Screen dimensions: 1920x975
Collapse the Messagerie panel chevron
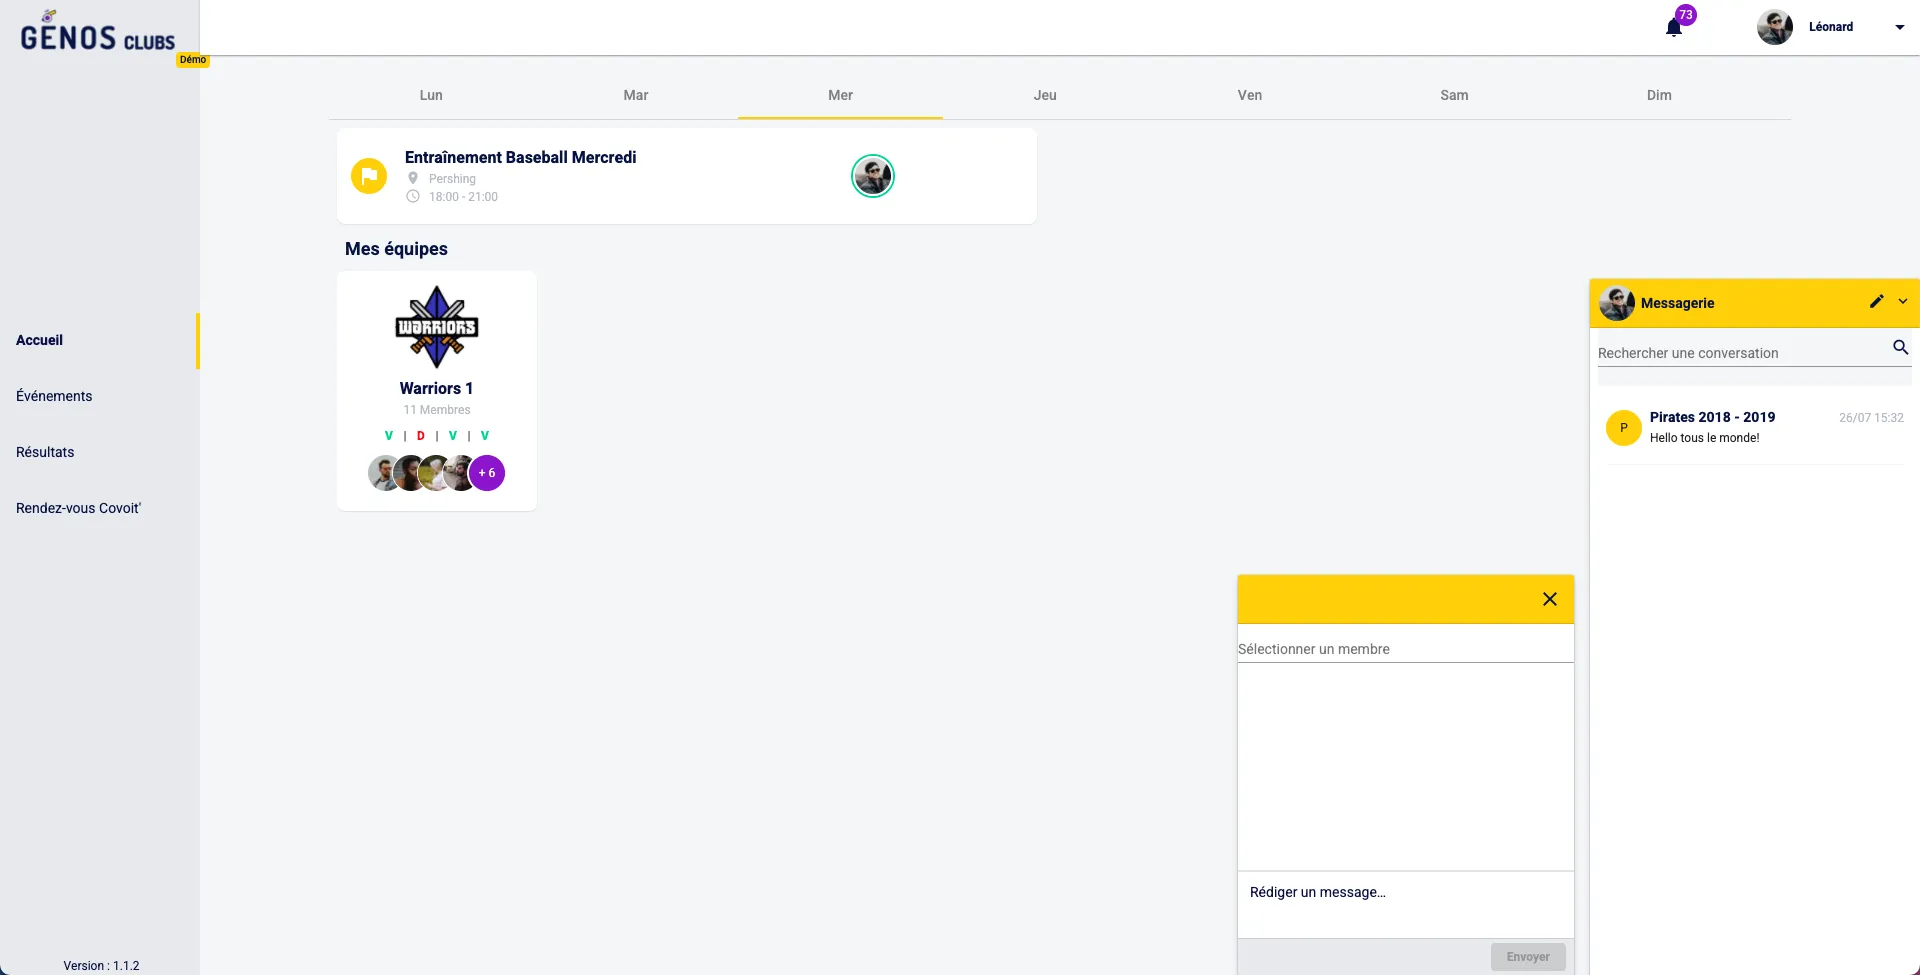coord(1903,302)
